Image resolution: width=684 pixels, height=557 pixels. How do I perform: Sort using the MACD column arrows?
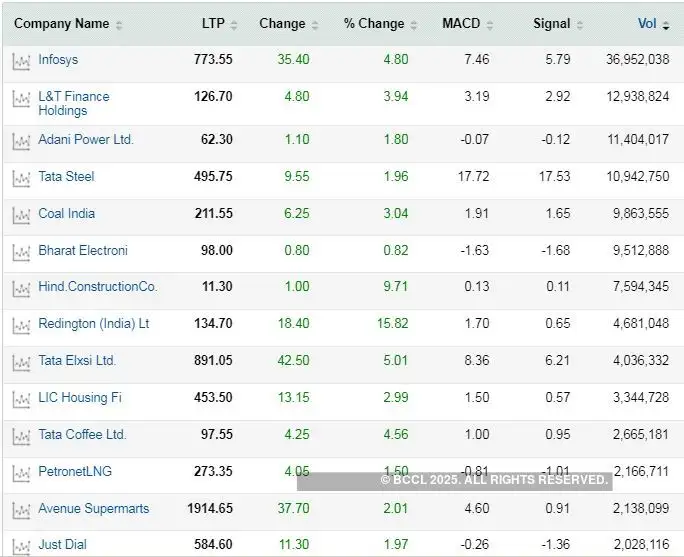coord(490,25)
